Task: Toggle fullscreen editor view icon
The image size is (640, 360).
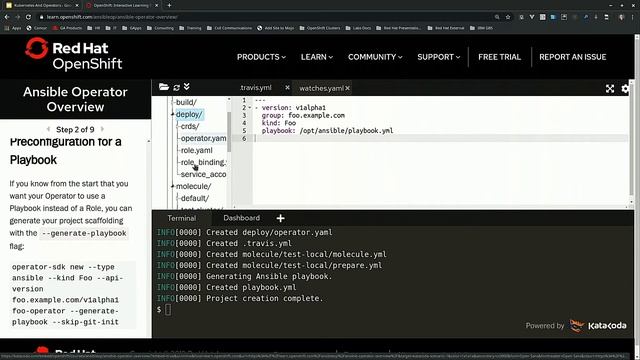Action: [610, 89]
